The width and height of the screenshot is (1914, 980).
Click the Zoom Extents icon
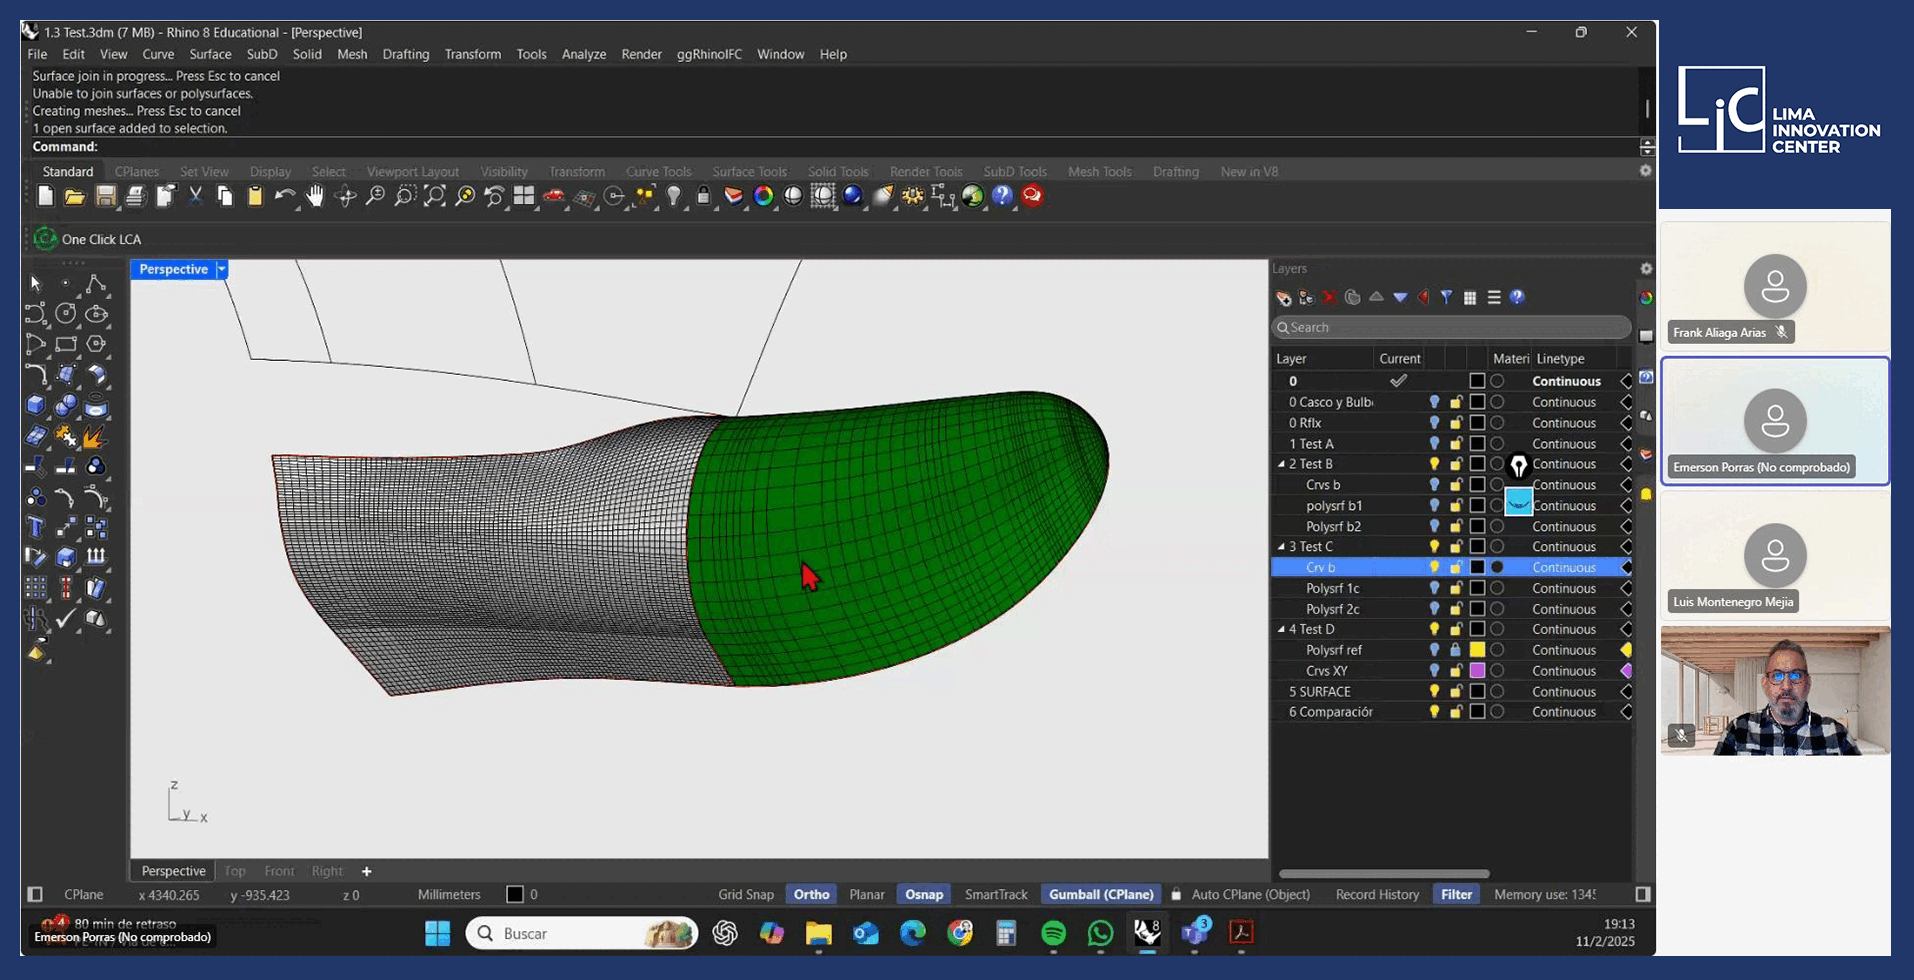pyautogui.click(x=434, y=196)
